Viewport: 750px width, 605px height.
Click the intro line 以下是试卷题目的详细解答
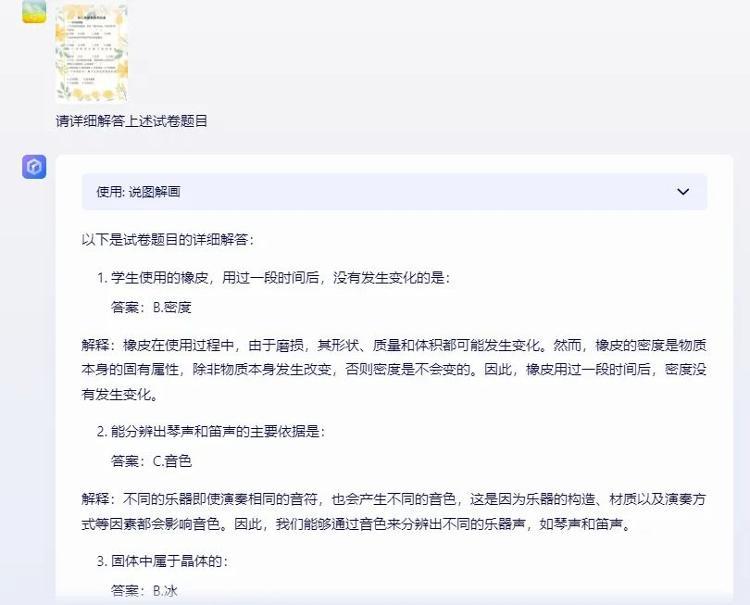(167, 239)
